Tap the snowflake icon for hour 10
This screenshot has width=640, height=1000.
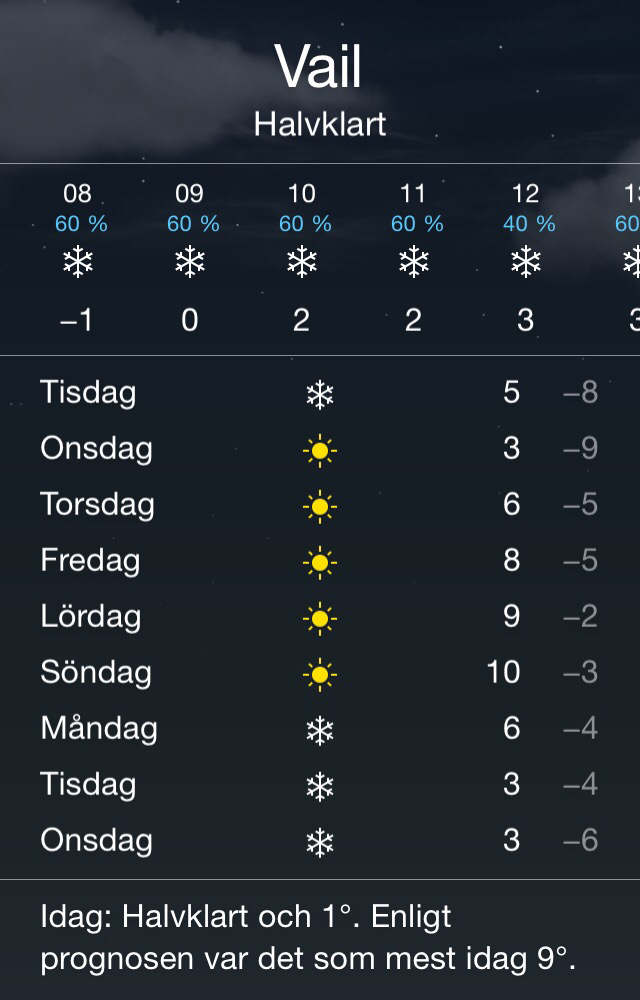click(301, 262)
